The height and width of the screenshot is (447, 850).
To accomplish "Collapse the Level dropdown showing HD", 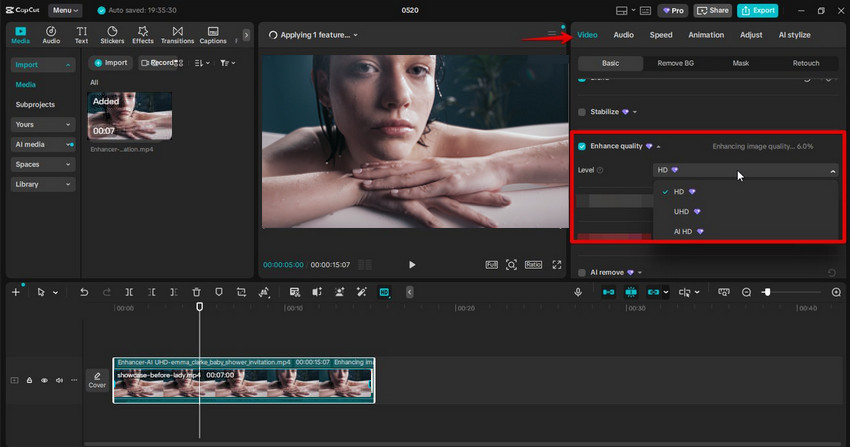I will tap(746, 170).
